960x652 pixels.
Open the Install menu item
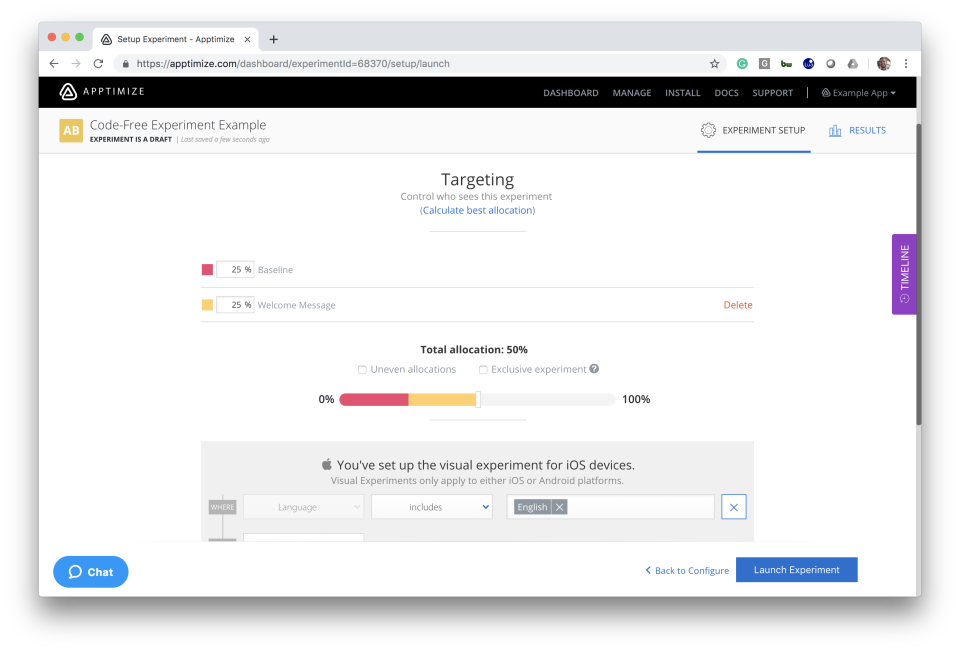coord(683,93)
